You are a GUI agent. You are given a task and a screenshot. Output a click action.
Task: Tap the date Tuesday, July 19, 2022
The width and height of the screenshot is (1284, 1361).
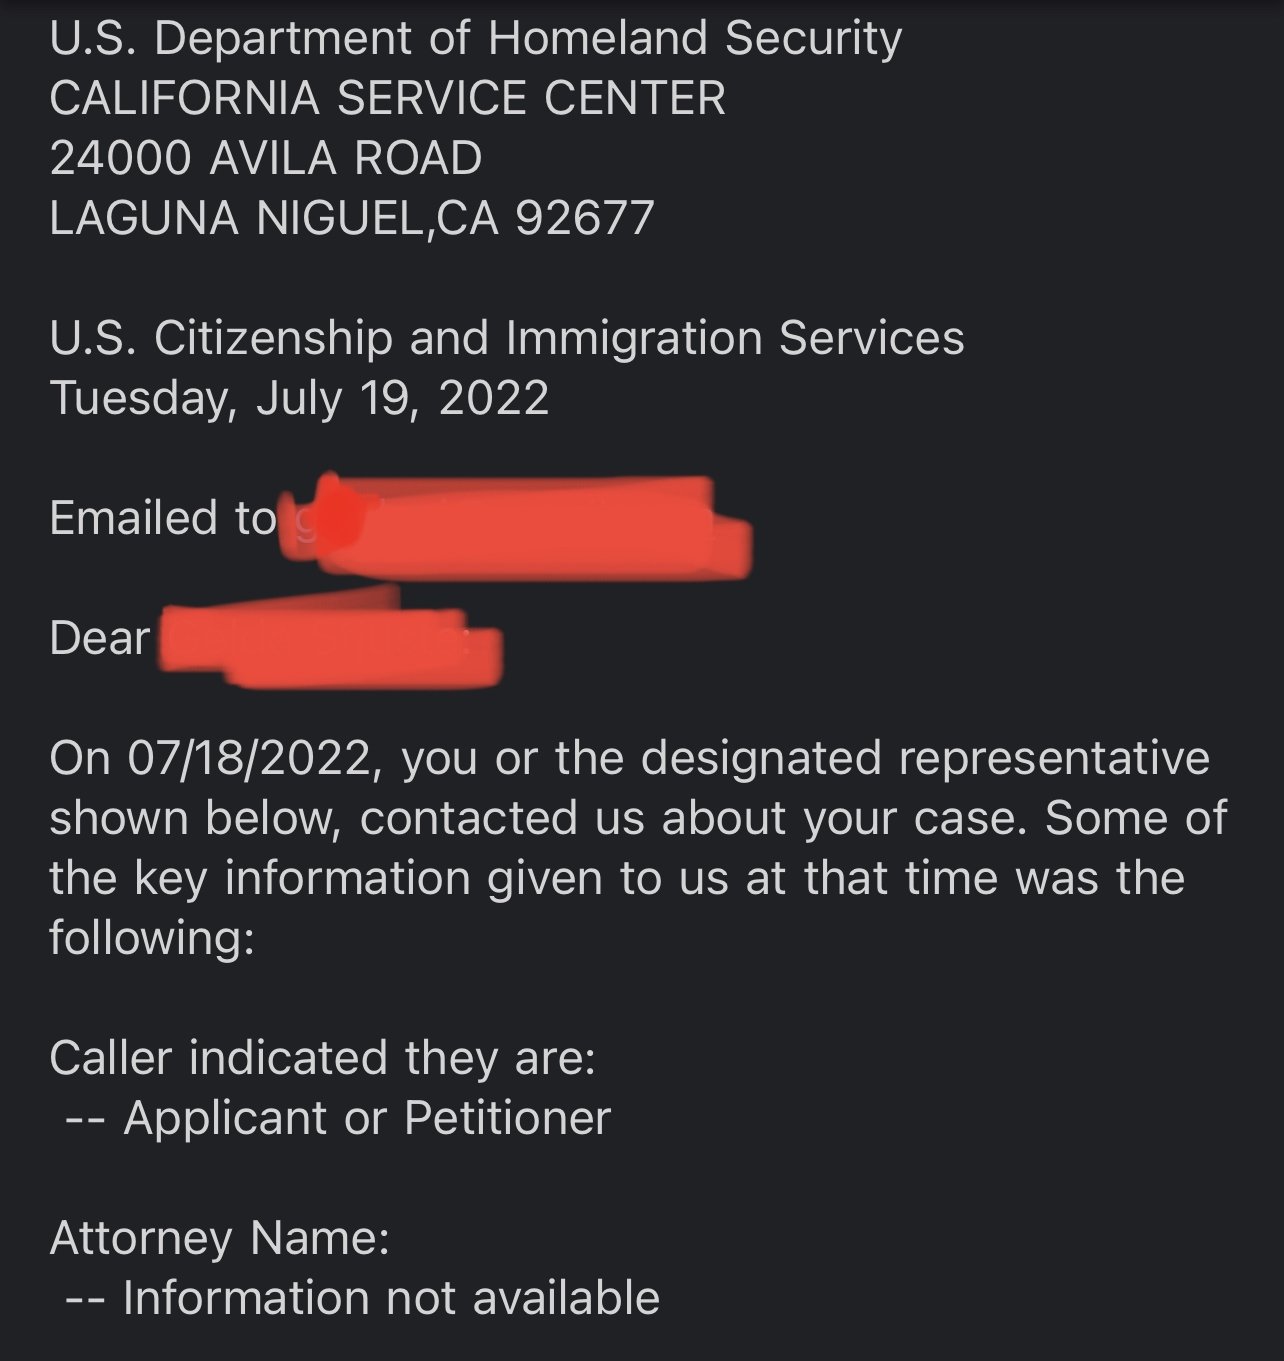(299, 398)
